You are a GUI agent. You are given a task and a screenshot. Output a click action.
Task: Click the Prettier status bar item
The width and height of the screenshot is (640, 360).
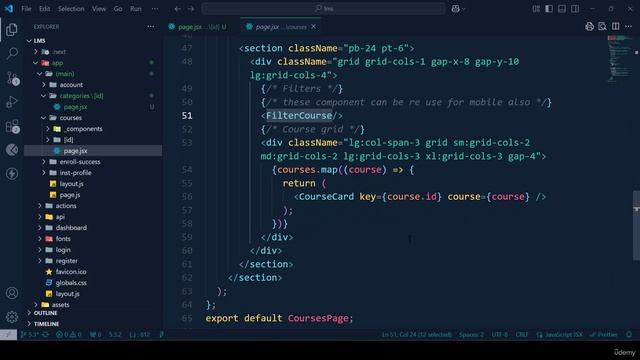pos(604,335)
